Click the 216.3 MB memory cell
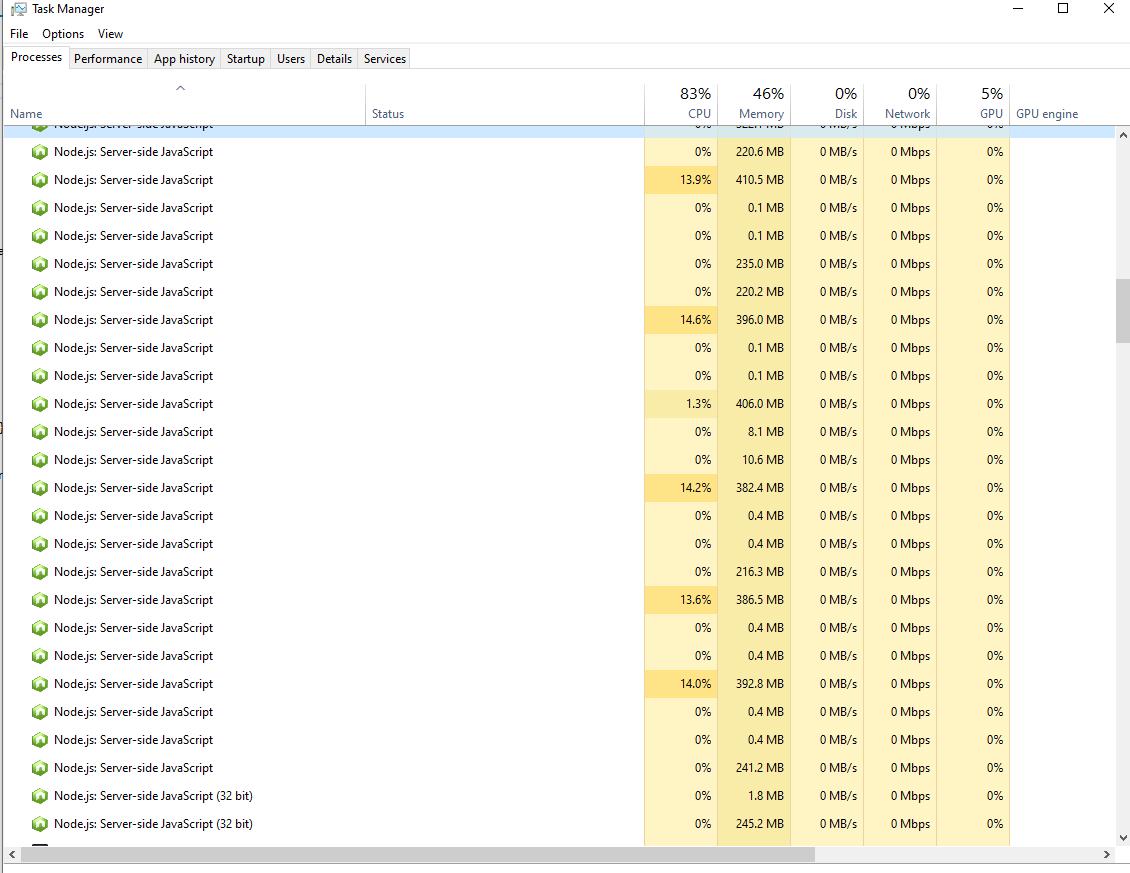 754,572
